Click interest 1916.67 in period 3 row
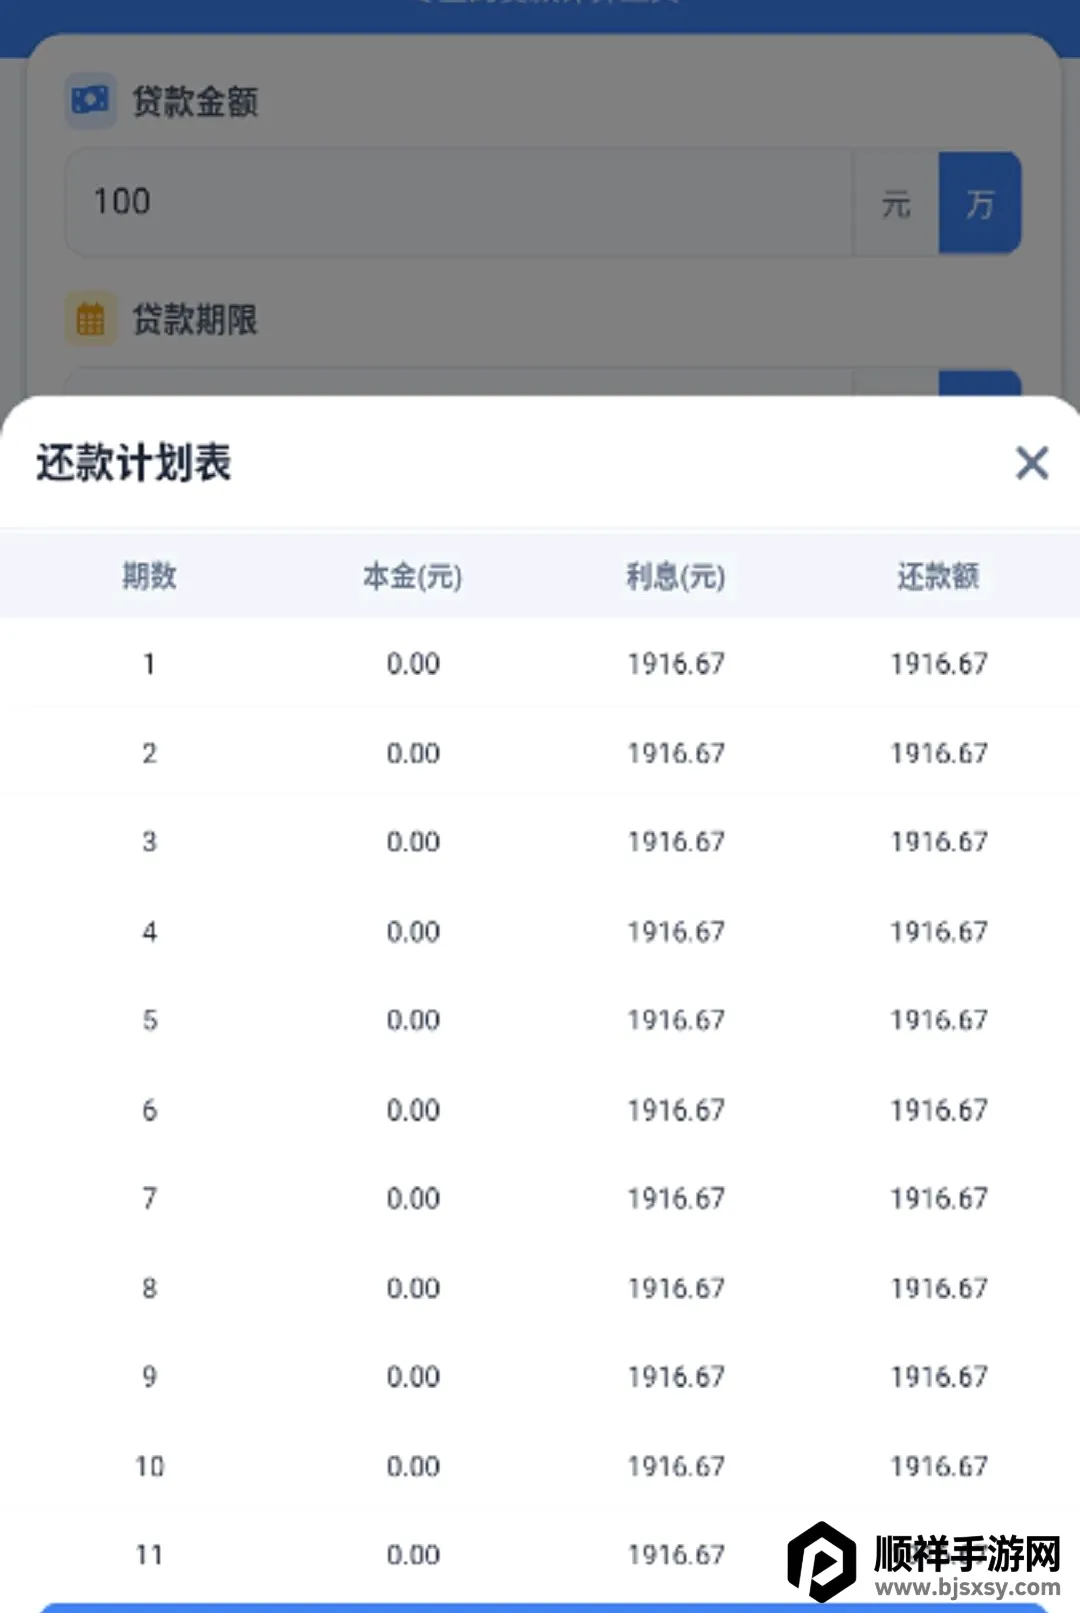1080x1613 pixels. click(676, 842)
